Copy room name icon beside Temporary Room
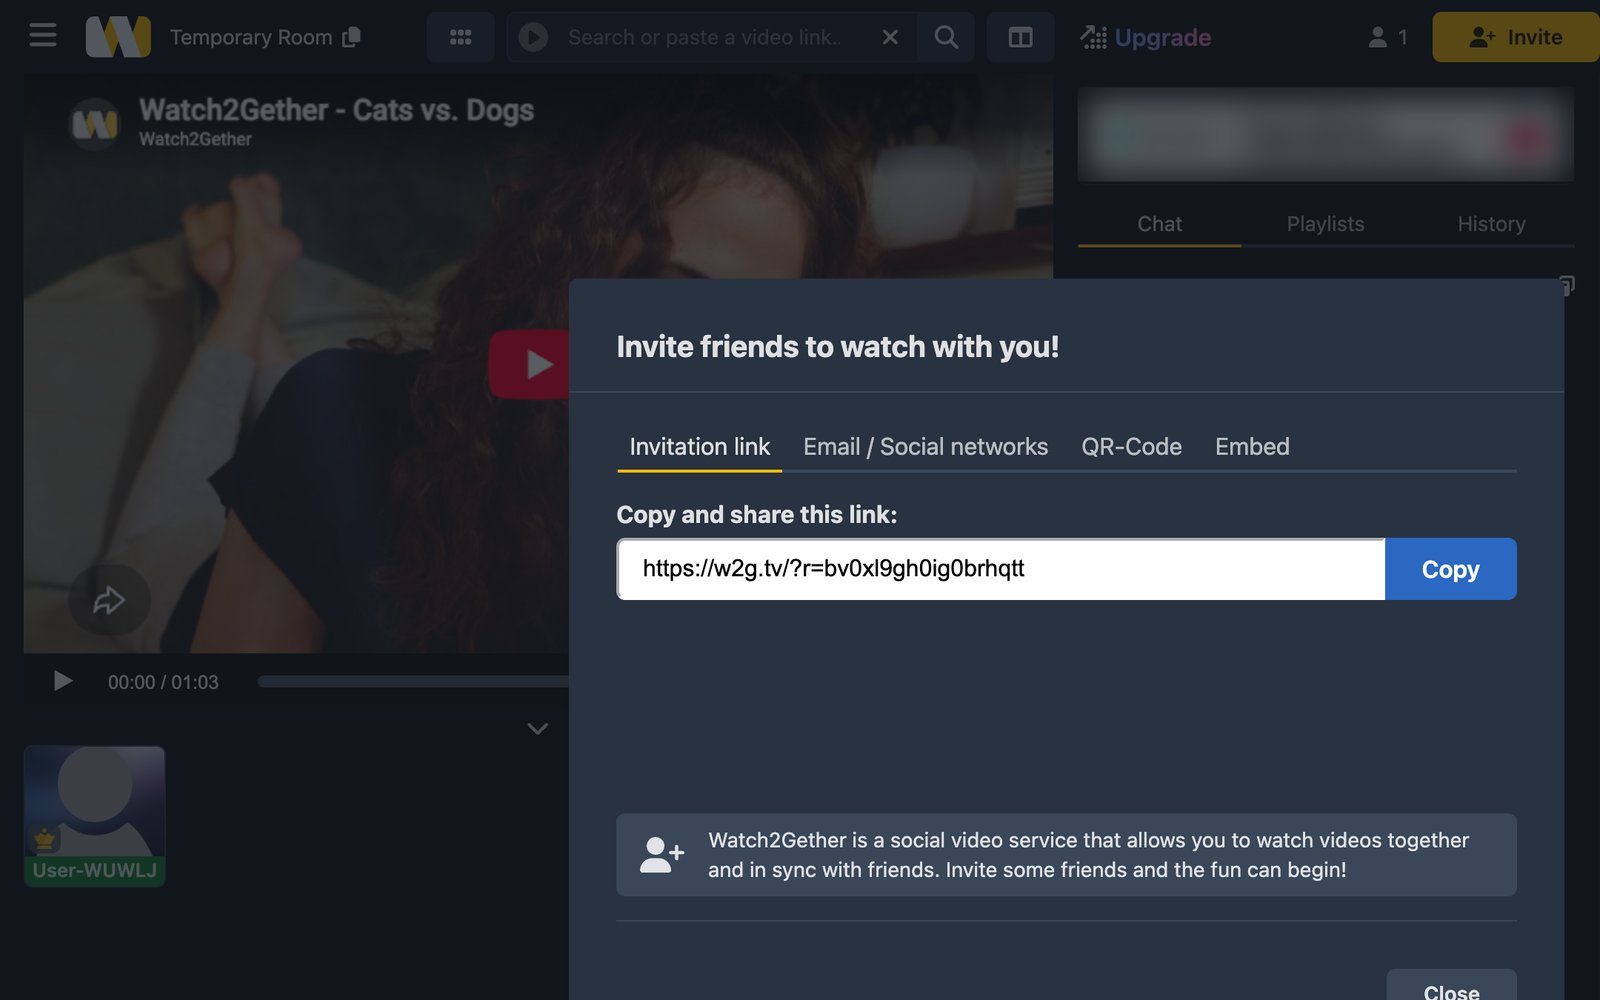Screen dimensions: 1600x1000 [x=351, y=37]
